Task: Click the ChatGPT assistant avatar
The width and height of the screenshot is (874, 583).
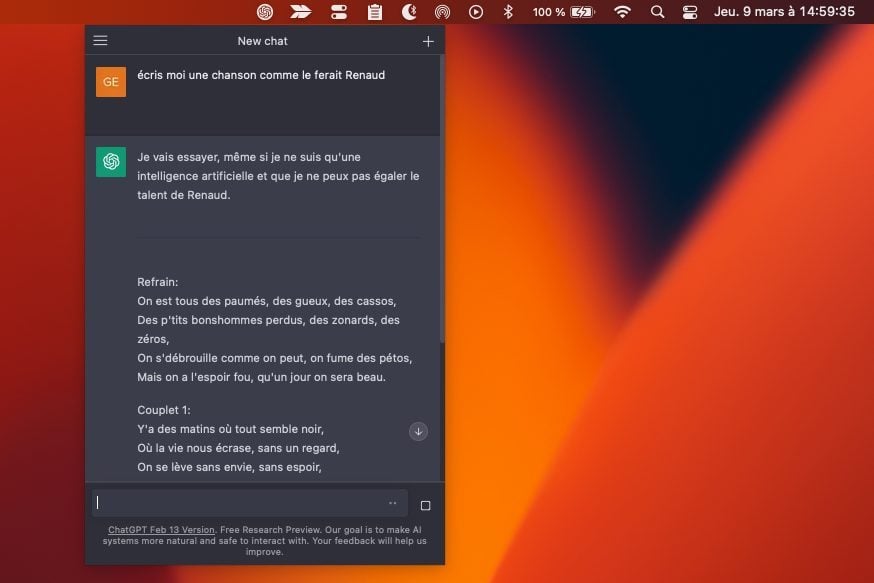Action: [x=111, y=162]
